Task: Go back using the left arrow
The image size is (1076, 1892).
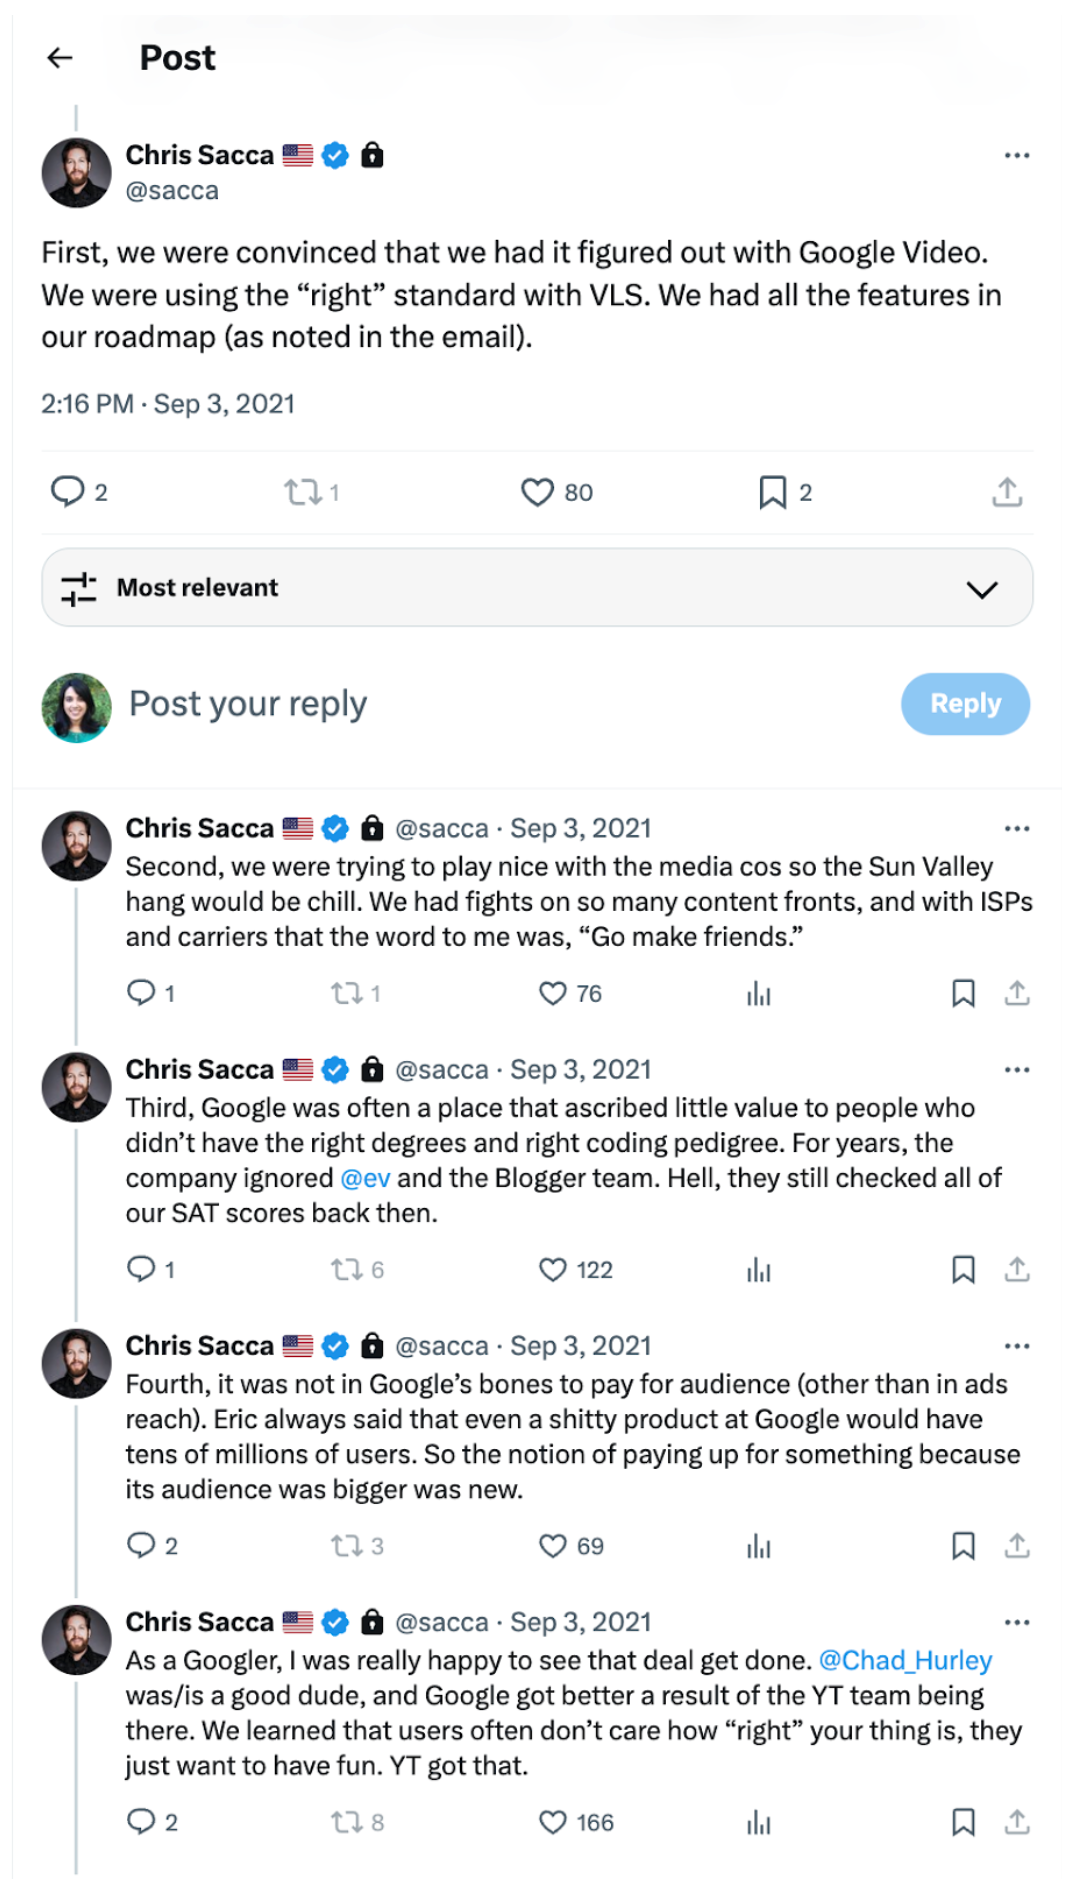Action: 60,58
